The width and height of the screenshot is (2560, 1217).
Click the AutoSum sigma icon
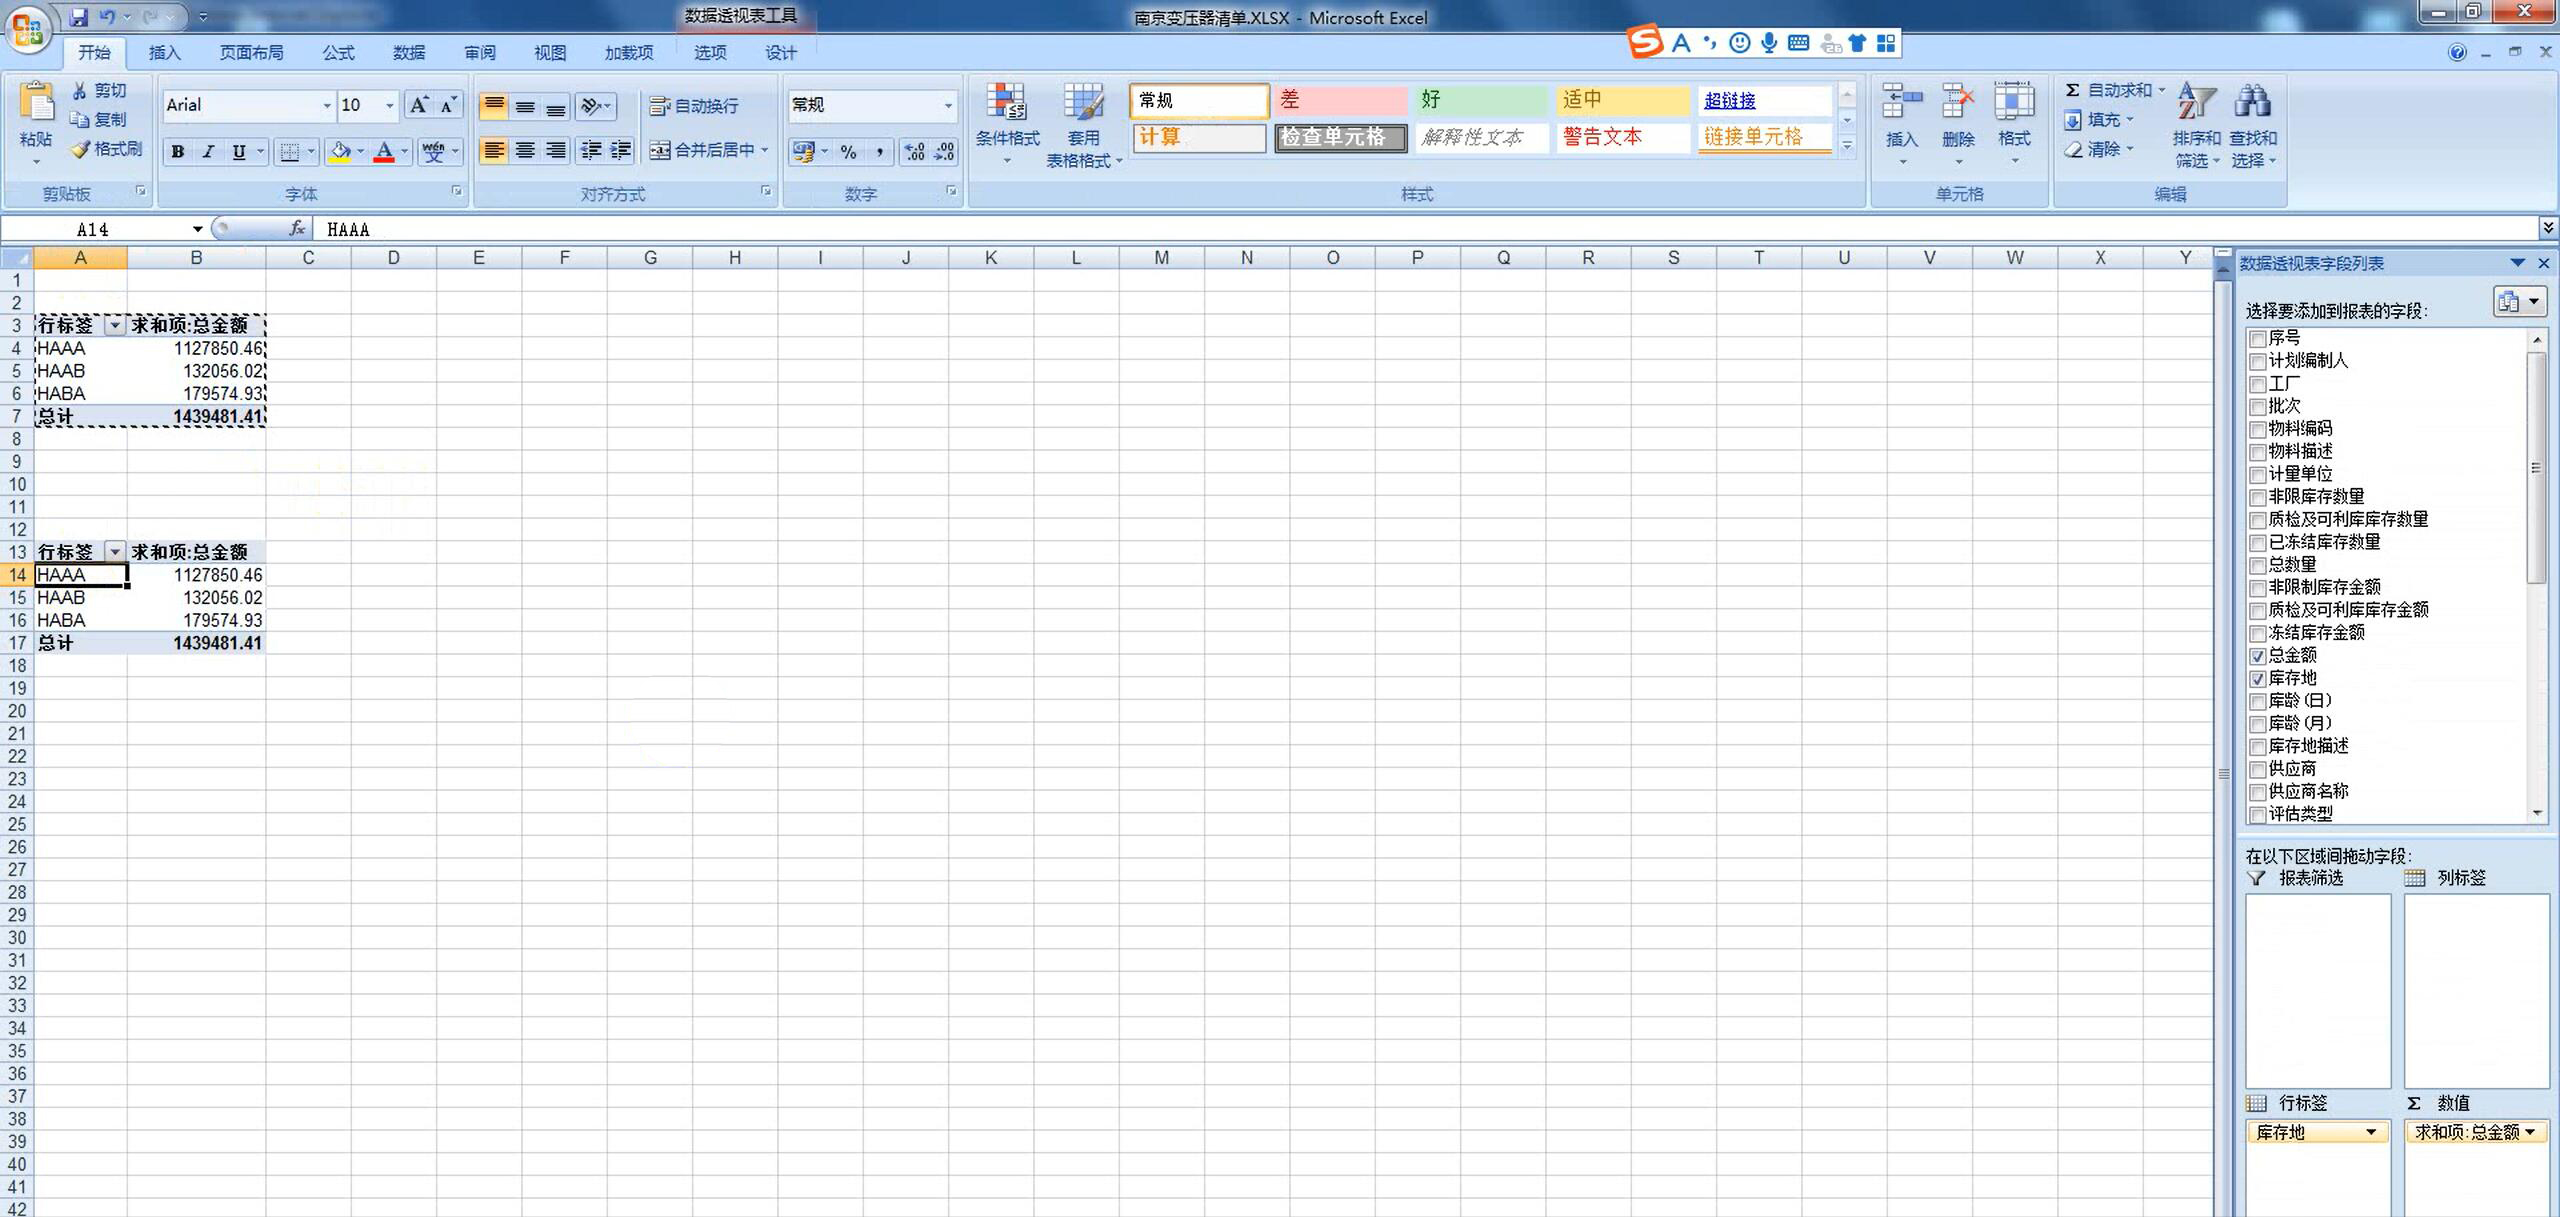click(2073, 90)
